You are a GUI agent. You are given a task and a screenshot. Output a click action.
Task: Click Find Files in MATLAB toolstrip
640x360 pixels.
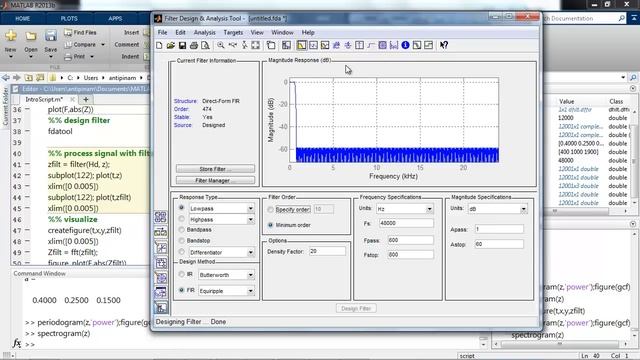(x=81, y=32)
